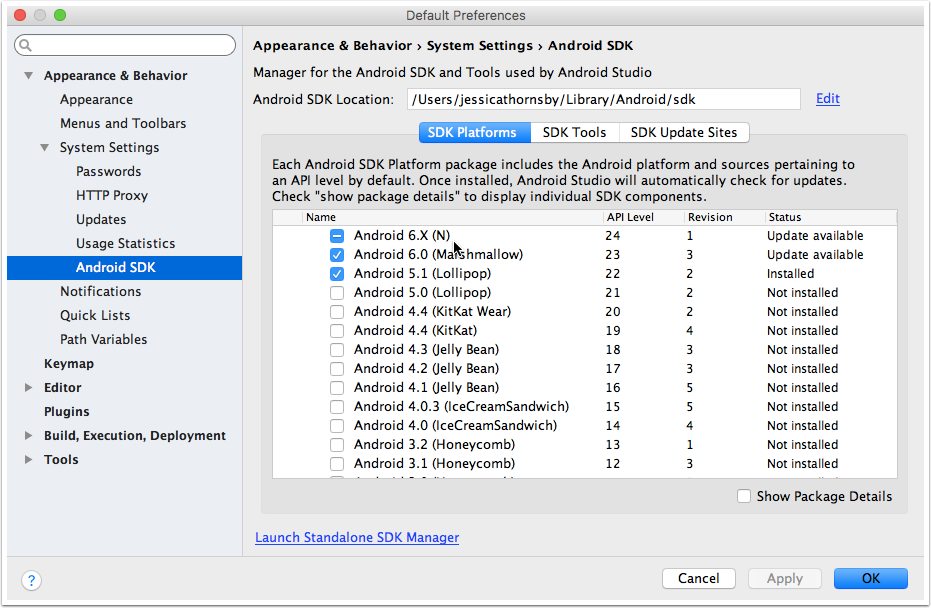Click the Editor label in the sidebar
The image size is (931, 608).
click(x=62, y=388)
